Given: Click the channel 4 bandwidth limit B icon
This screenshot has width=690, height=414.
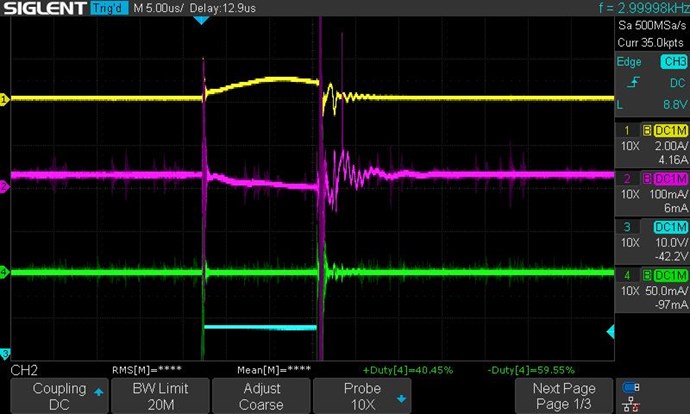Looking at the screenshot, I should click(x=646, y=276).
